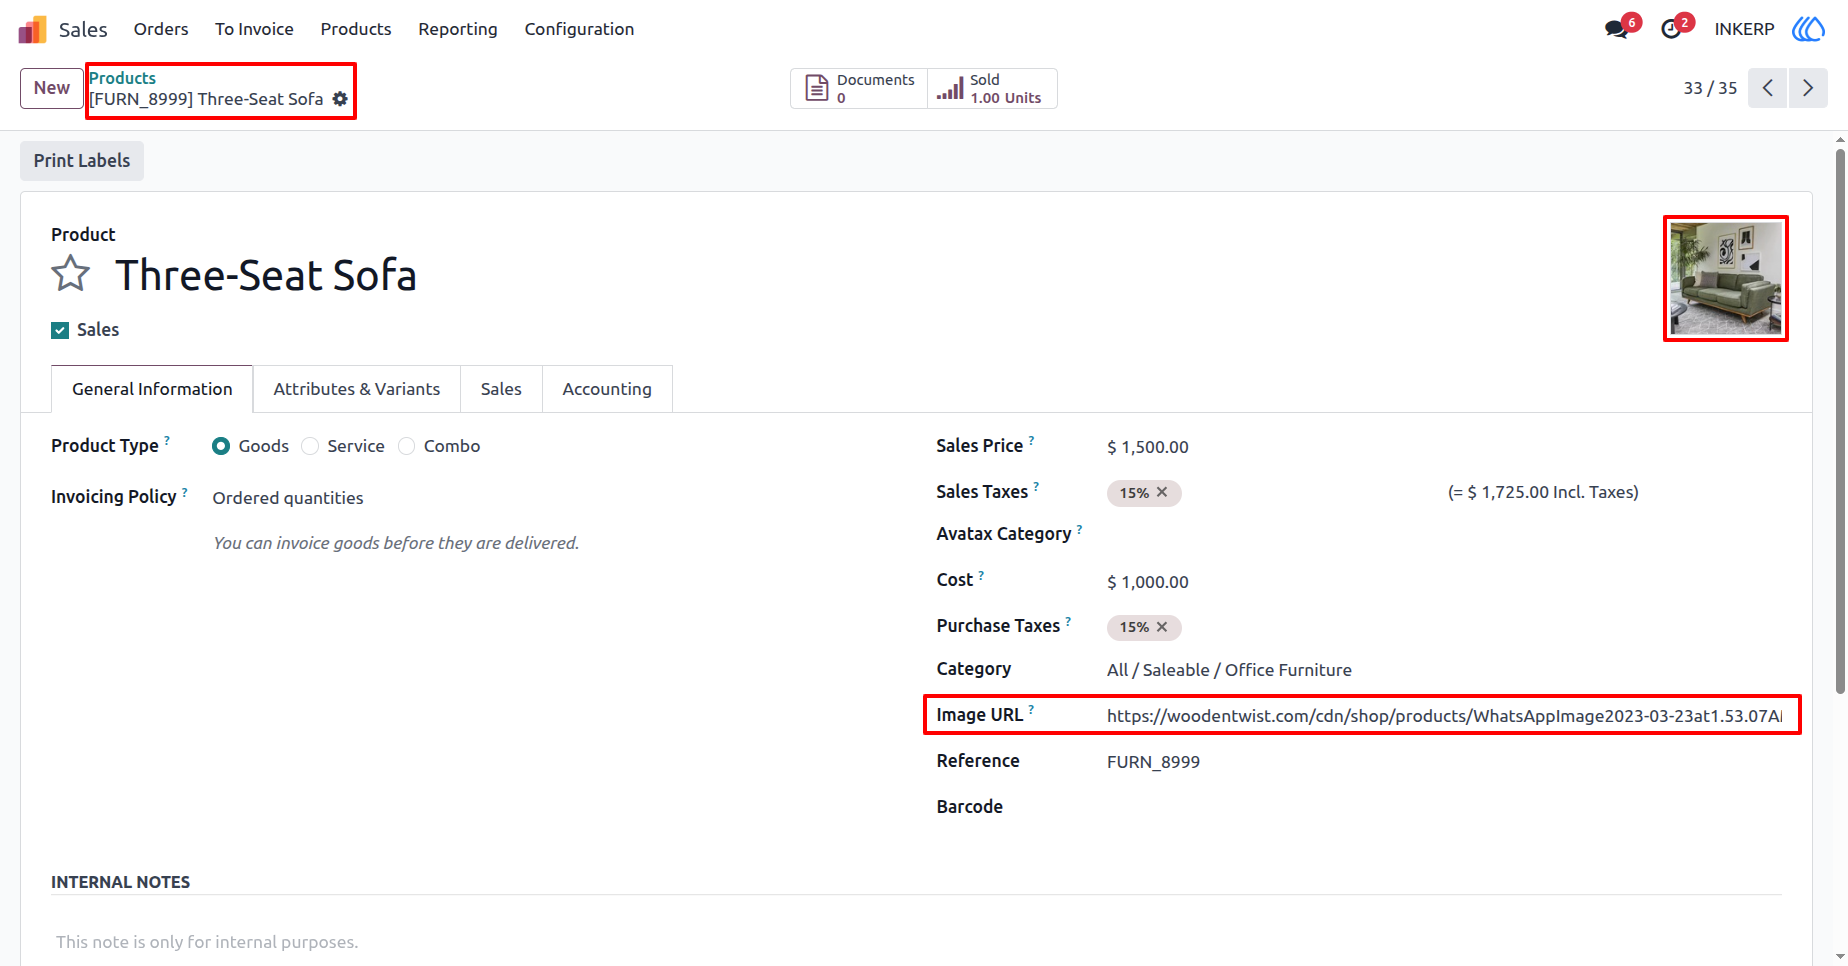Switch to the Sales tab
1848x966 pixels.
point(501,389)
